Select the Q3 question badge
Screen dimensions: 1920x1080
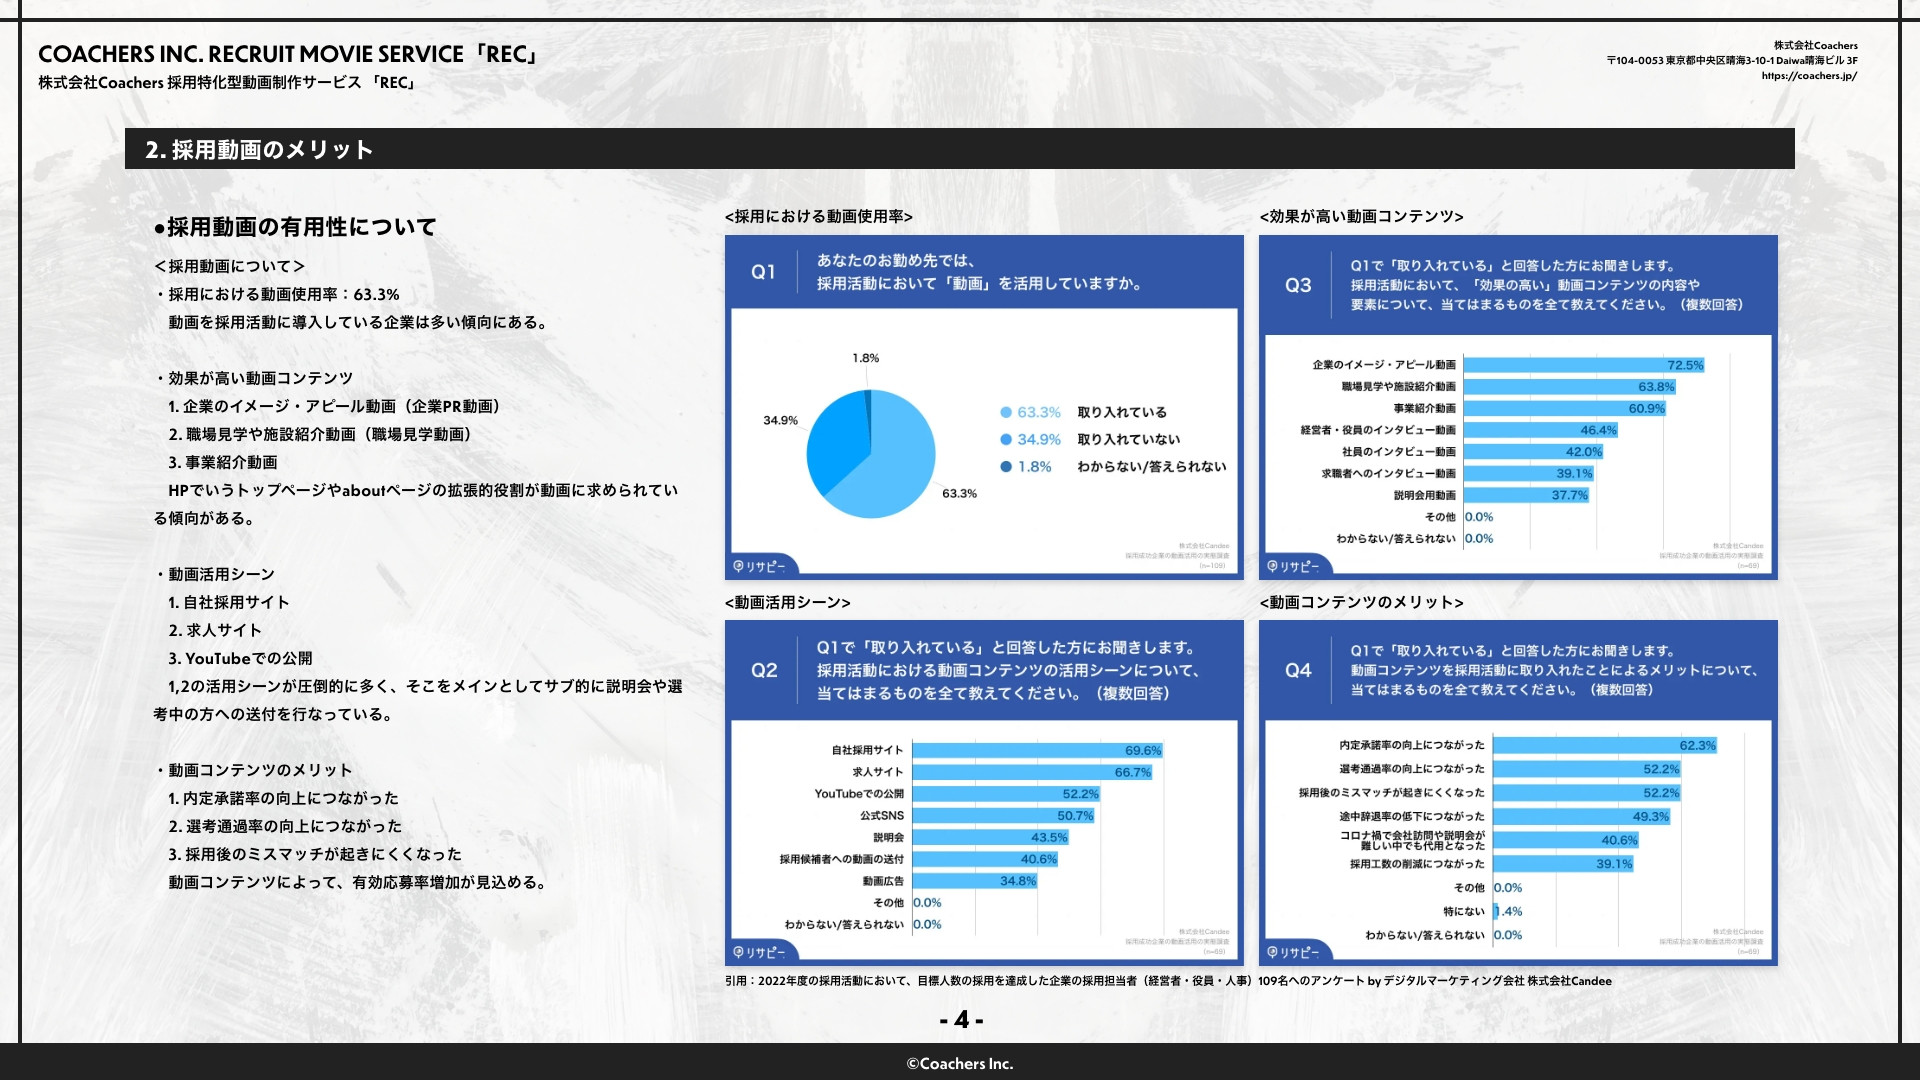1300,285
